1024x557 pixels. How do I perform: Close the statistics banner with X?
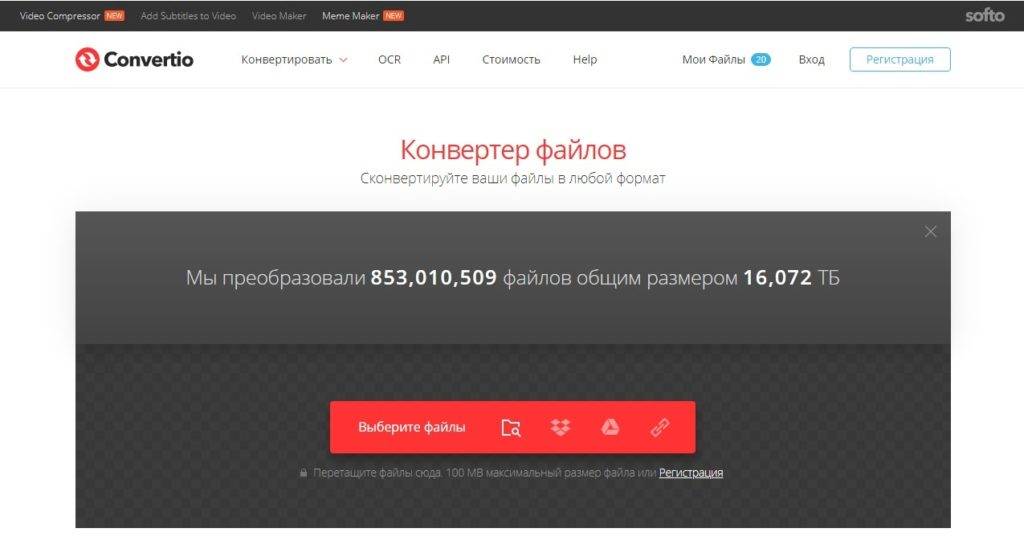coord(931,231)
